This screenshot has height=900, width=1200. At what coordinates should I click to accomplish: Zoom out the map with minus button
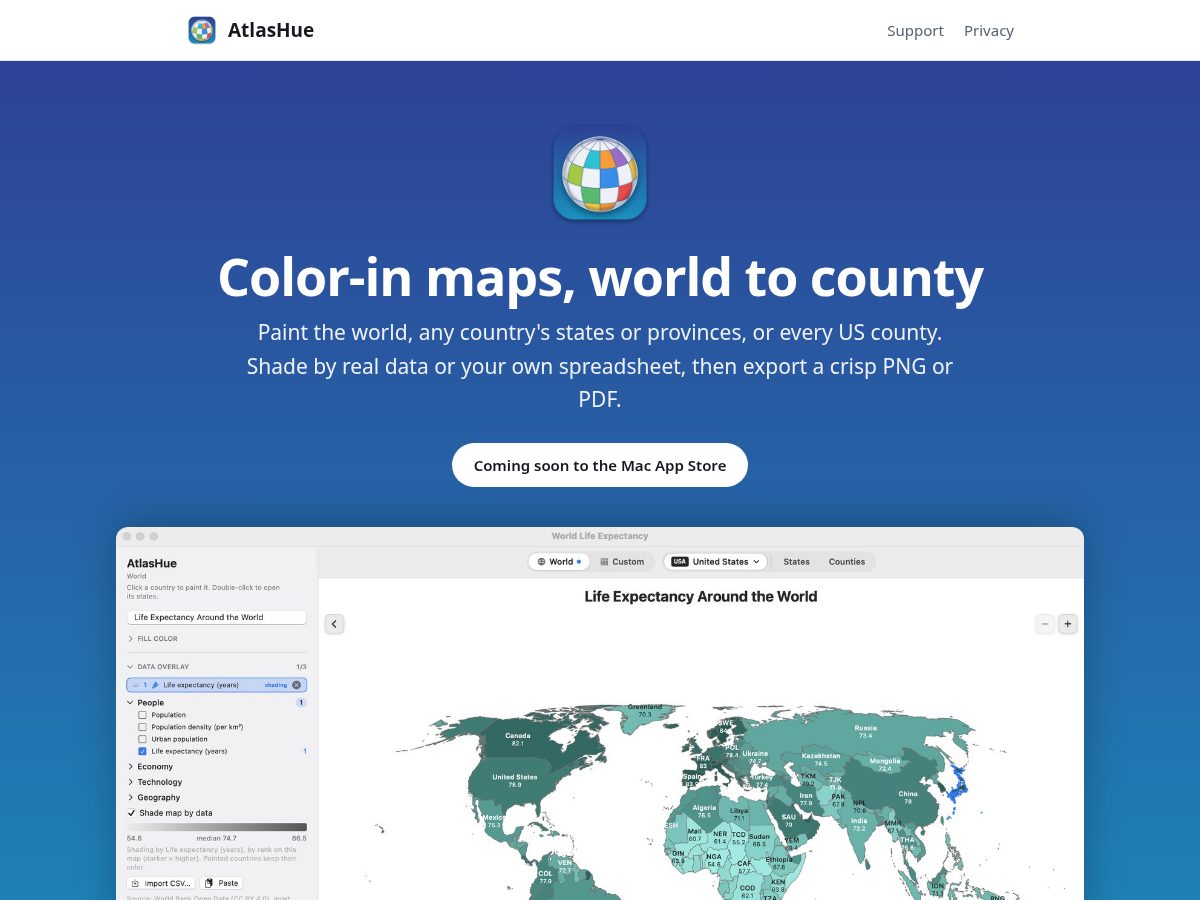(1045, 624)
